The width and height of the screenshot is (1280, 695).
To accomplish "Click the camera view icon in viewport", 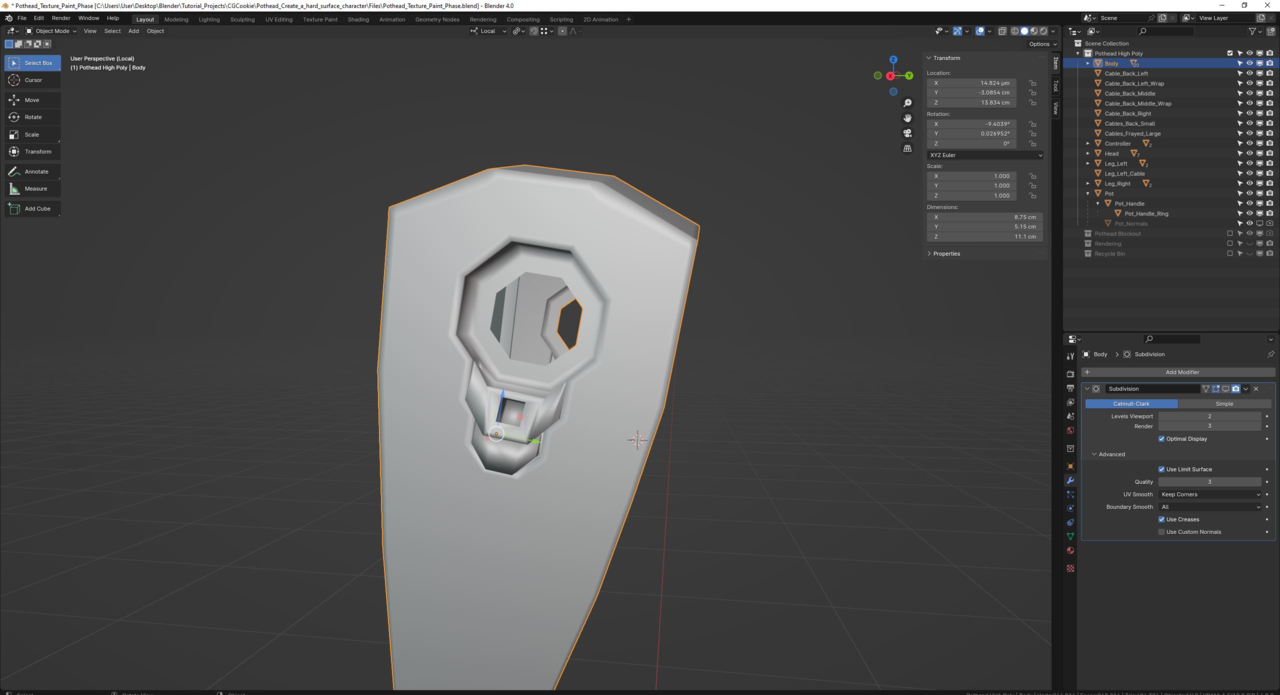I will [x=907, y=133].
